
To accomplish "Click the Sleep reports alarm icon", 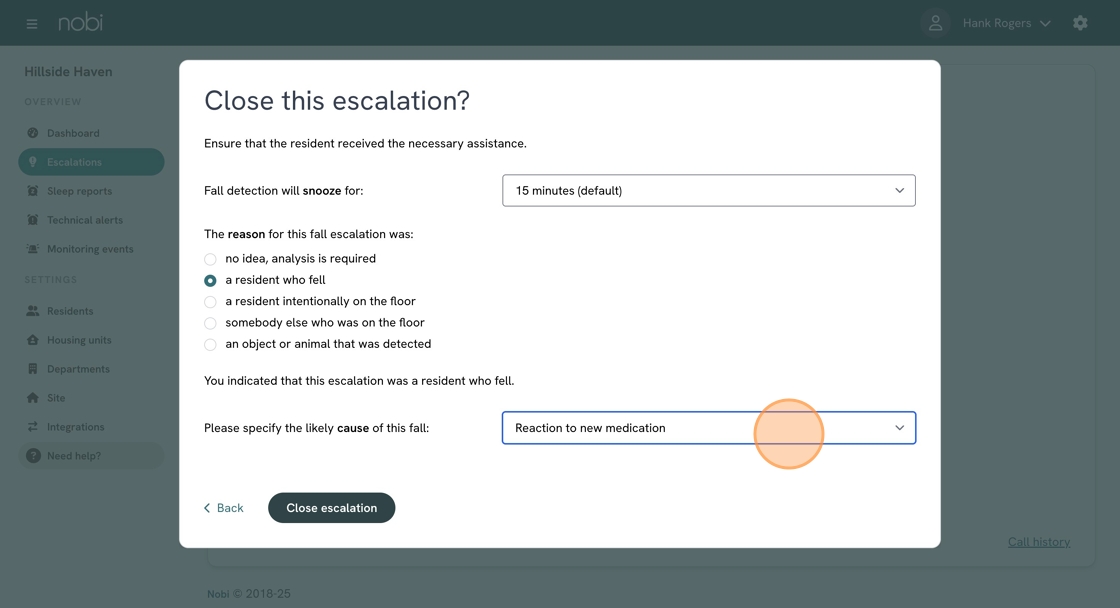I will pos(33,191).
